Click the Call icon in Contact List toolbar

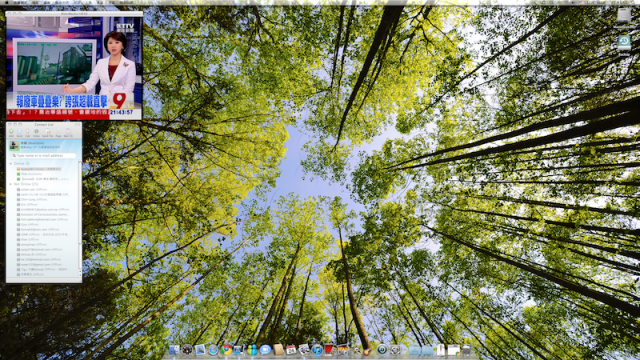click(27, 132)
